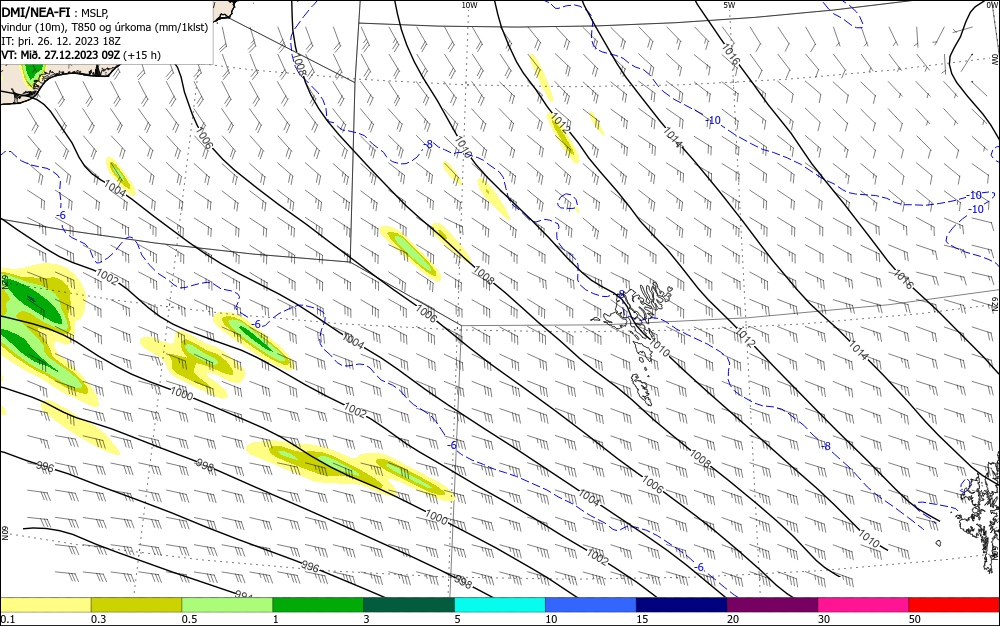Screen dimensions: 1000x626
Task: Choose the navy 15–20 legend swatch
Action: (x=682, y=605)
